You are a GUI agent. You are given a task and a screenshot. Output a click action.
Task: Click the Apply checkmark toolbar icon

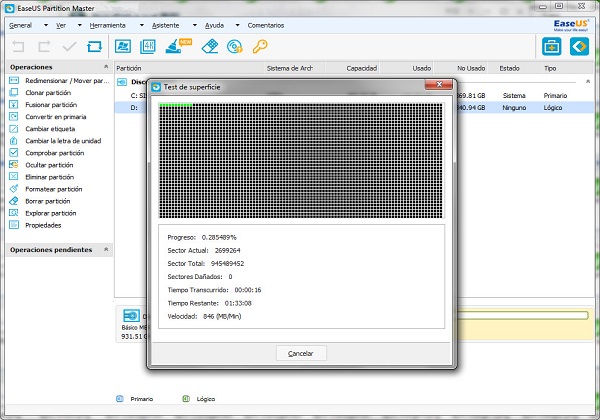pyautogui.click(x=69, y=47)
